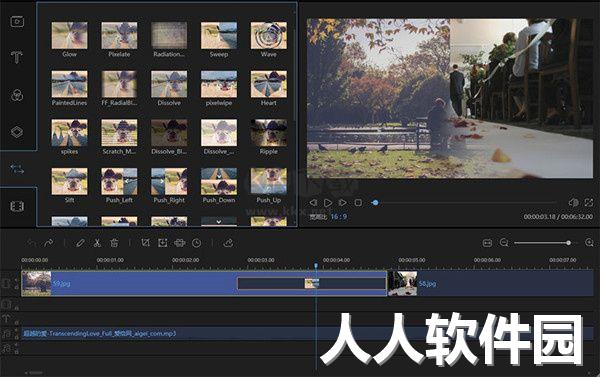Select the Crop tool in timeline toolbar
This screenshot has height=377, width=600.
pyautogui.click(x=145, y=243)
